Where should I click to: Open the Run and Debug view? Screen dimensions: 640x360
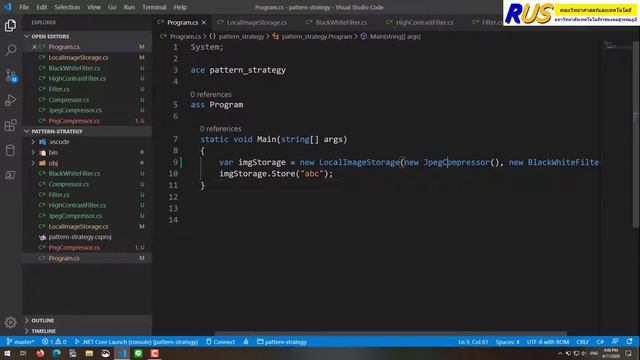(10, 100)
